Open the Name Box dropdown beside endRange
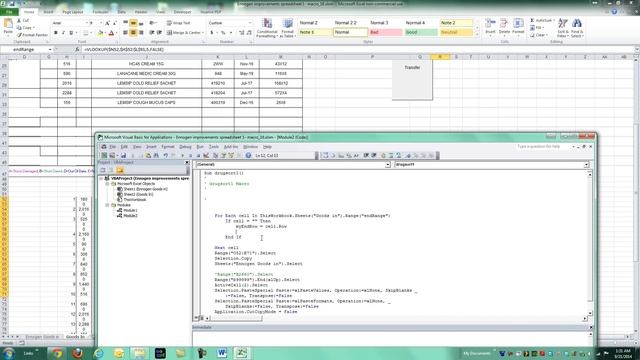This screenshot has width=640, height=360. click(50, 49)
